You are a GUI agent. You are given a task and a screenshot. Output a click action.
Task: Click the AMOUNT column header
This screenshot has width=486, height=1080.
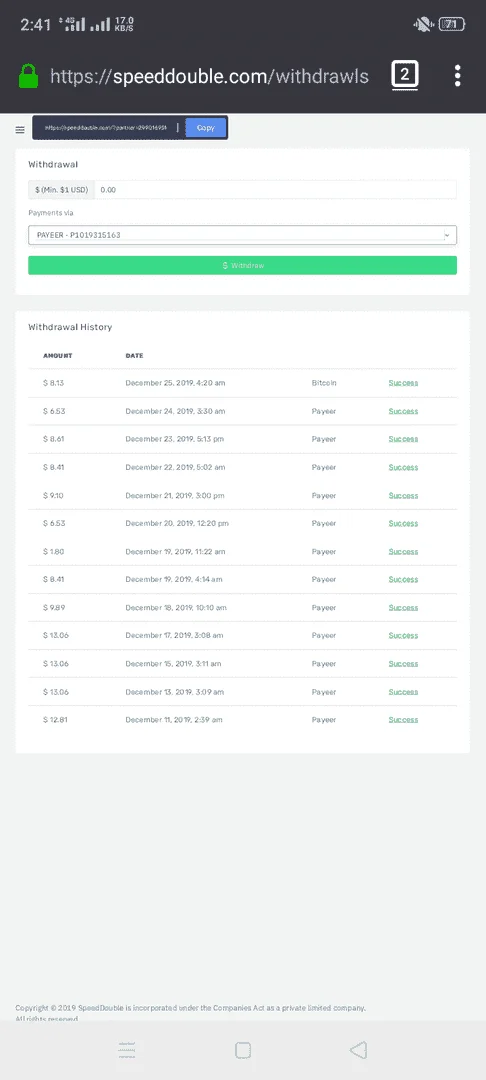tap(58, 355)
